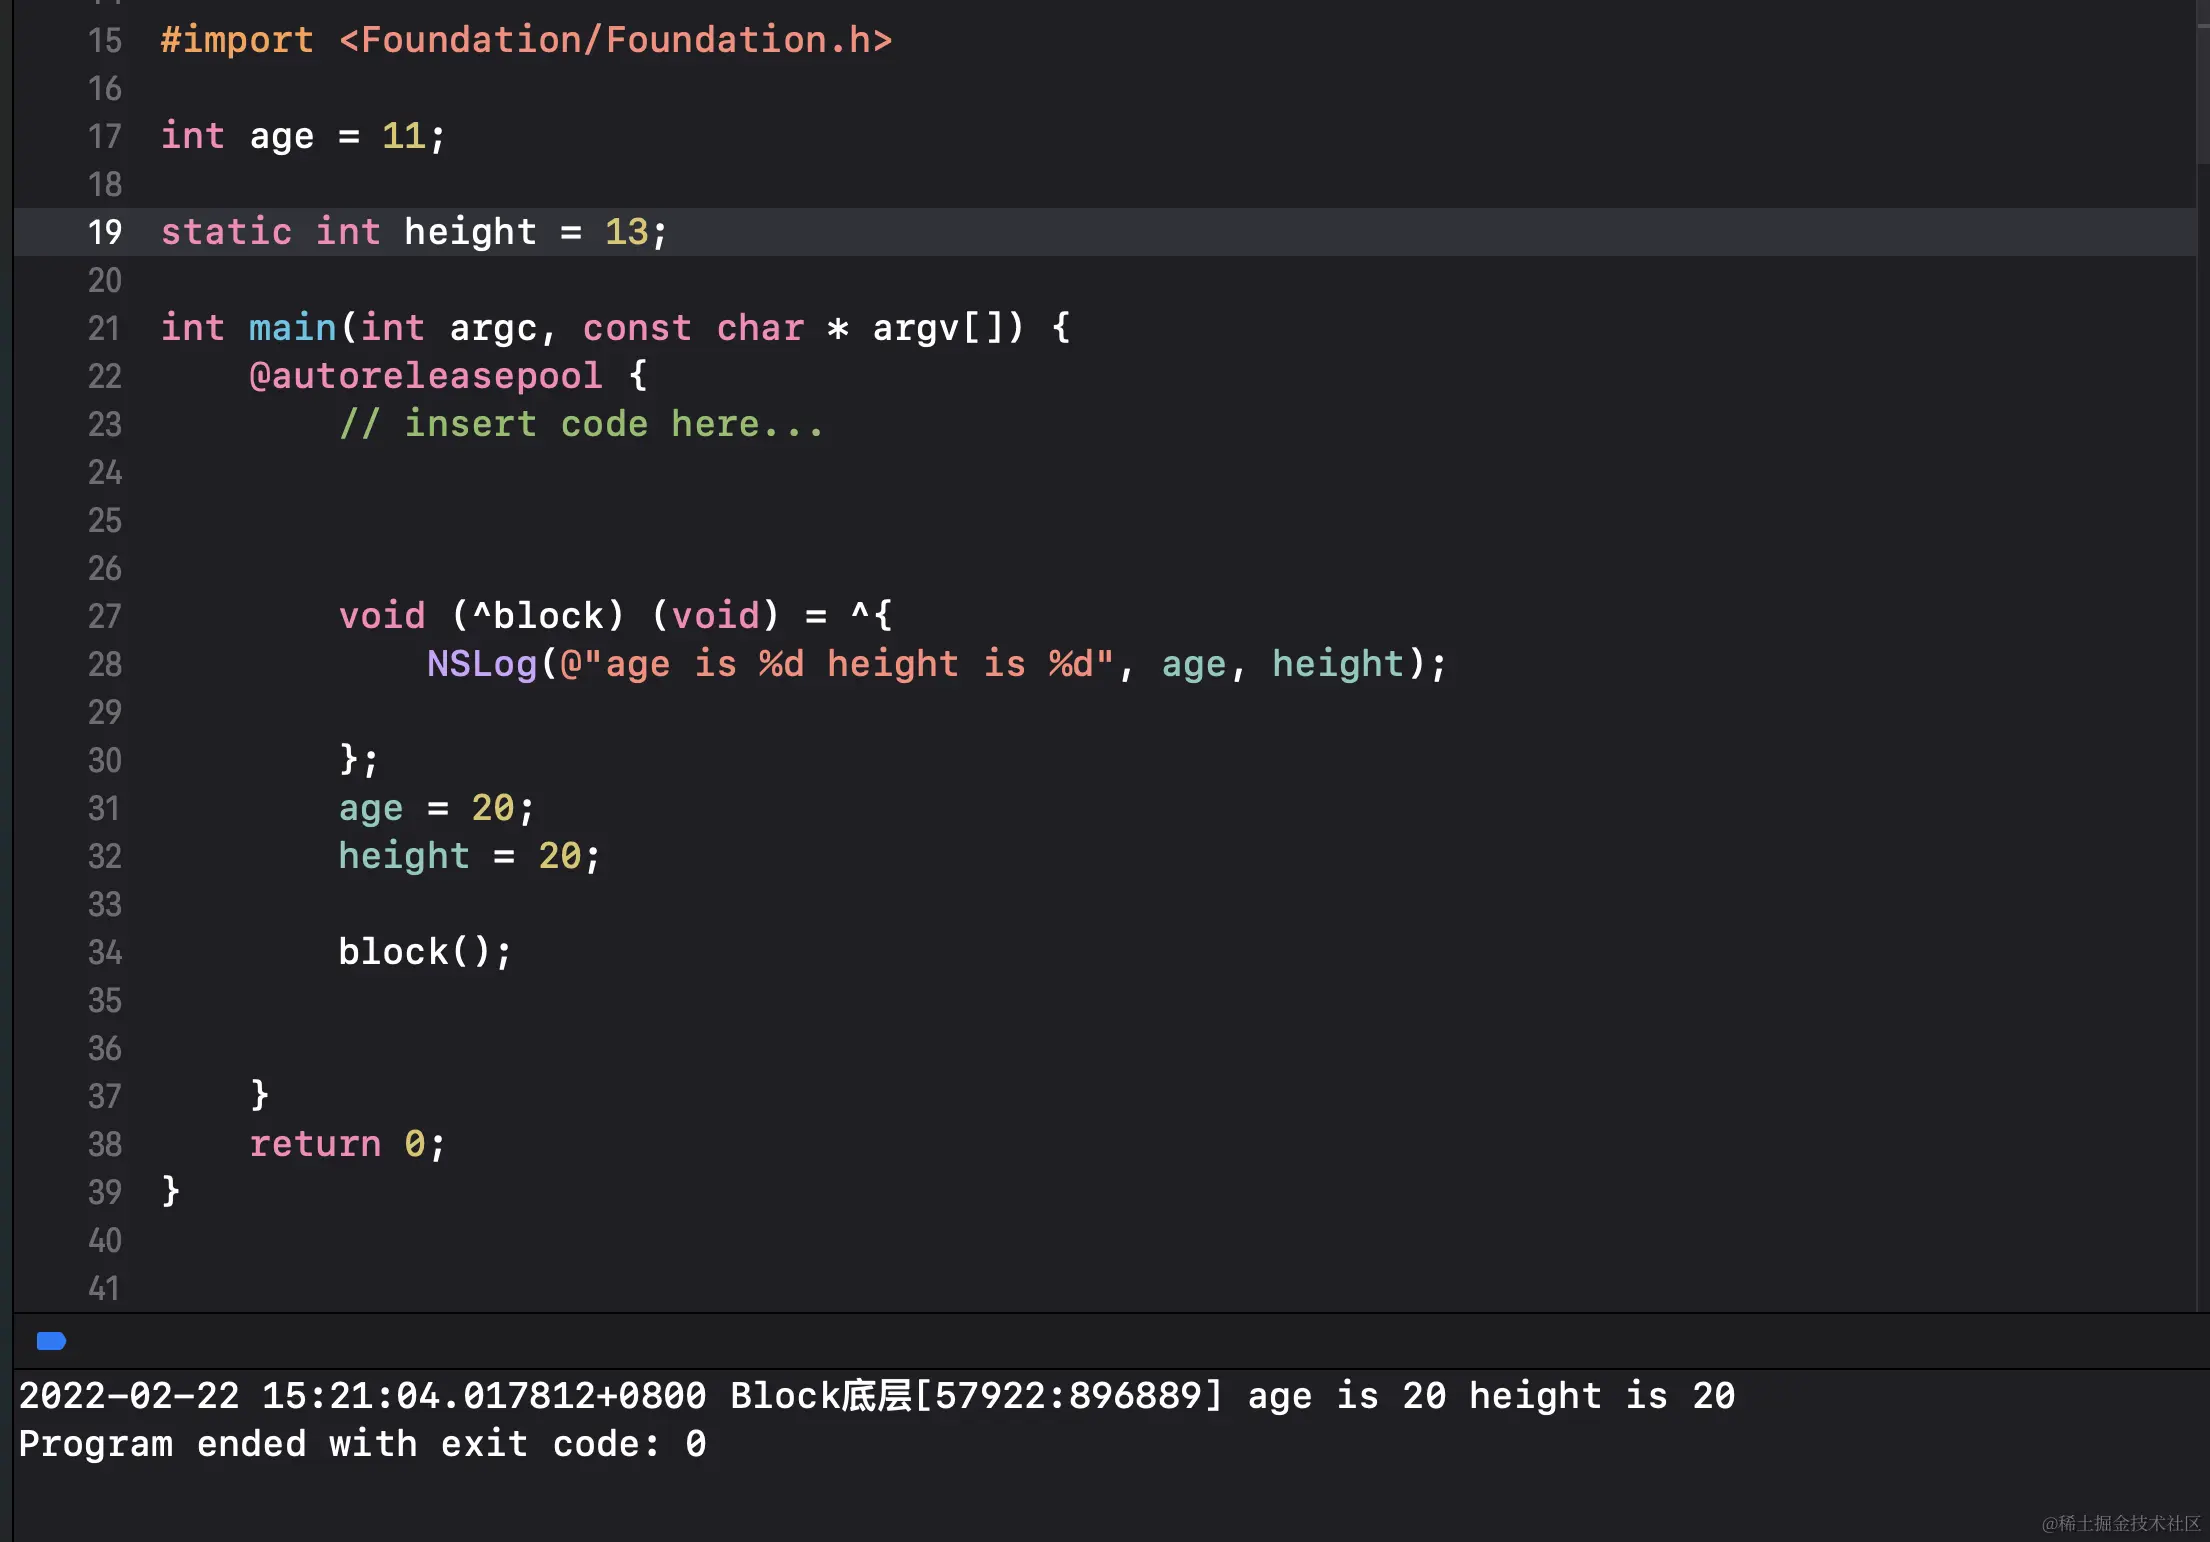Click gutter beside line 21 main
Screen dimensions: 2210x1542
click(104, 328)
